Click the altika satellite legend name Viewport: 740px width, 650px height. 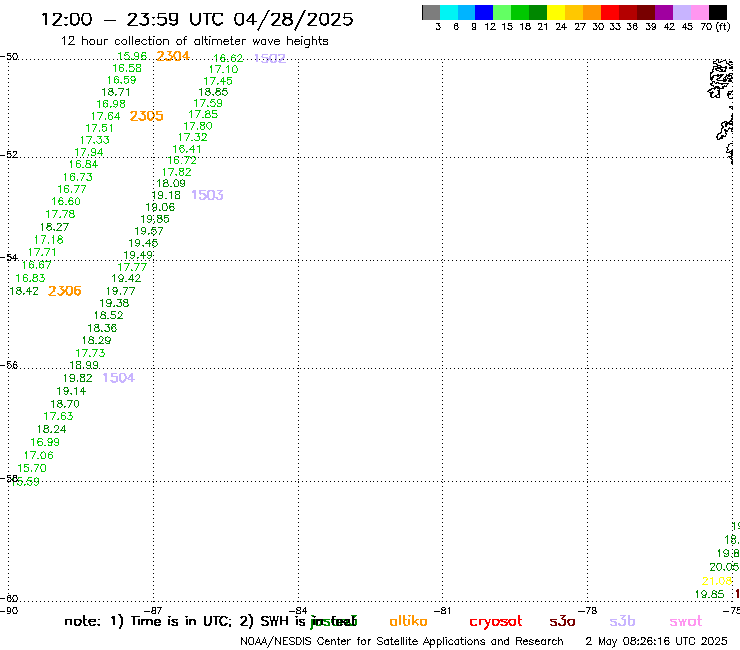[x=408, y=621]
